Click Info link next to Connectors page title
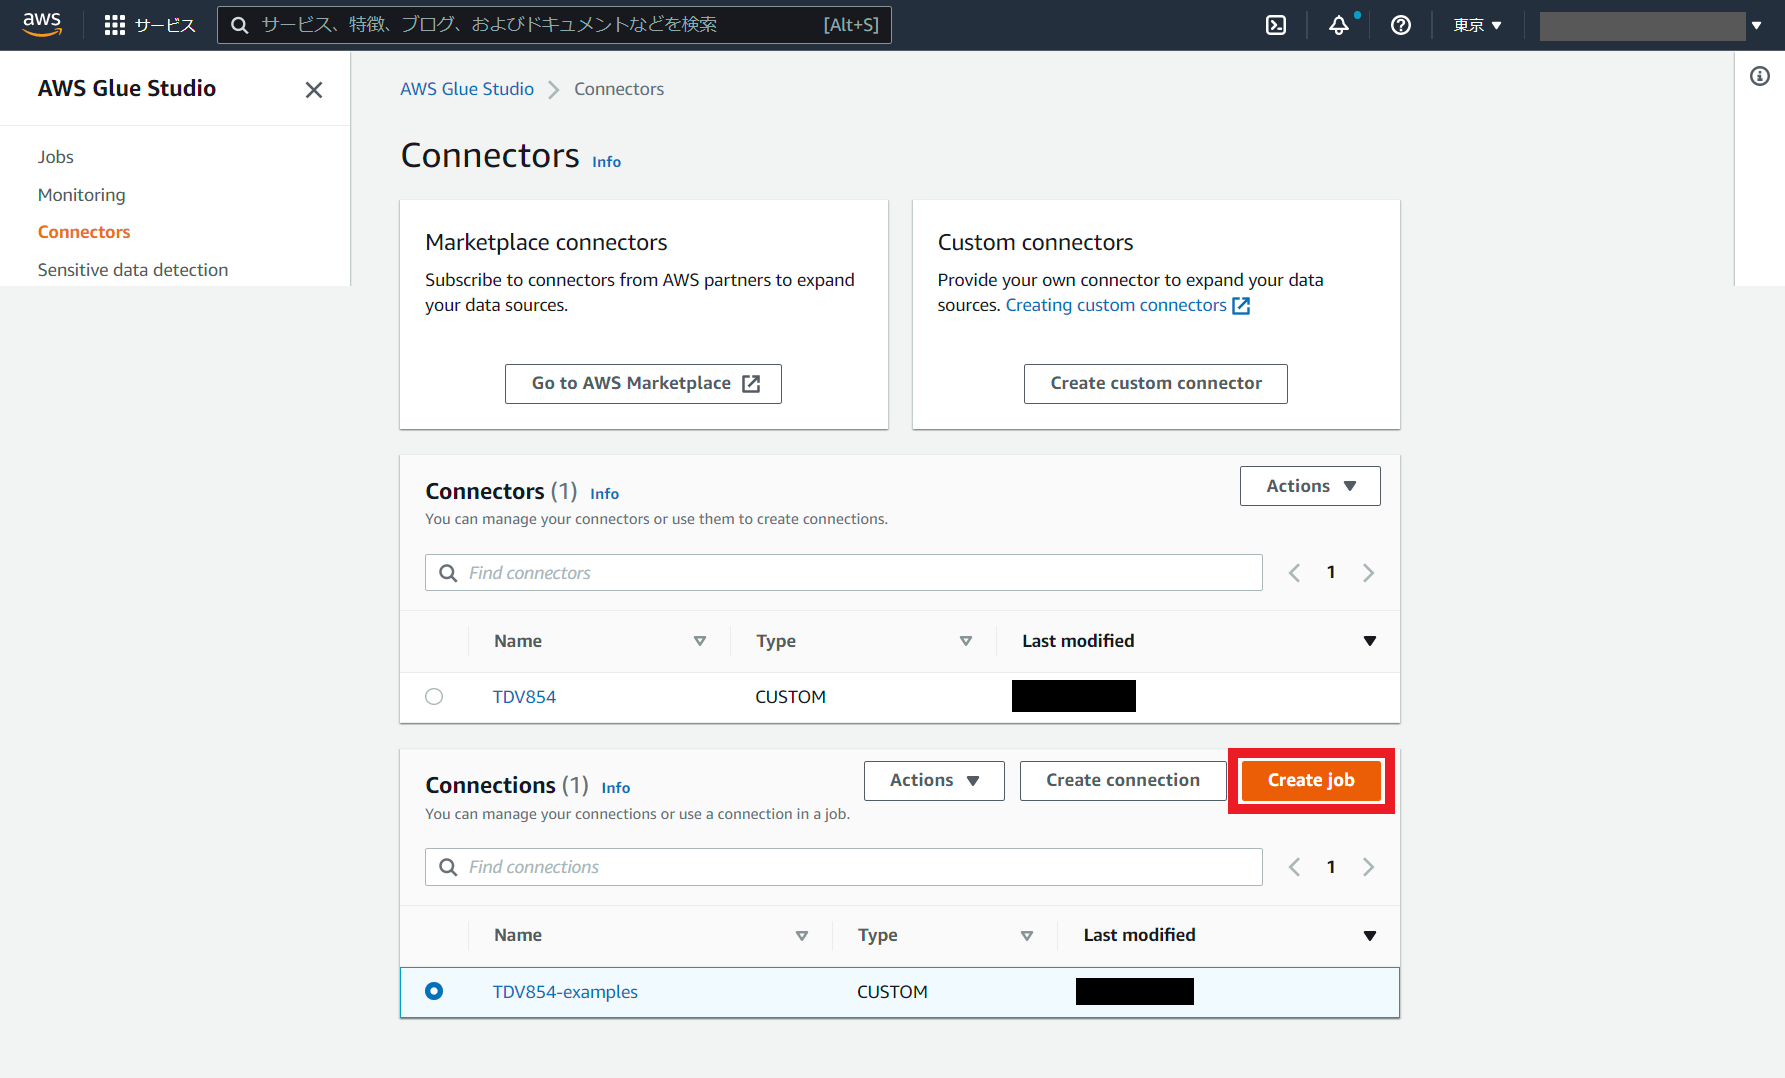 point(606,162)
